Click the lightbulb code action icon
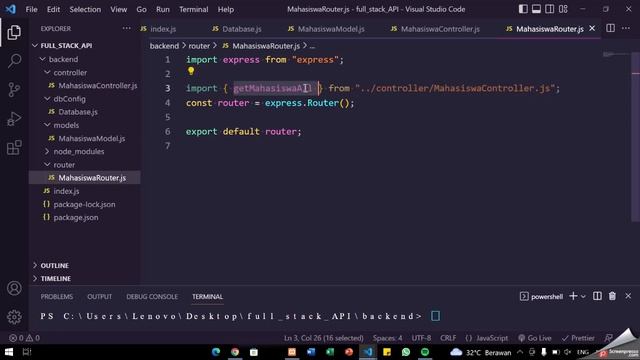This screenshot has width=640, height=360. coord(191,71)
